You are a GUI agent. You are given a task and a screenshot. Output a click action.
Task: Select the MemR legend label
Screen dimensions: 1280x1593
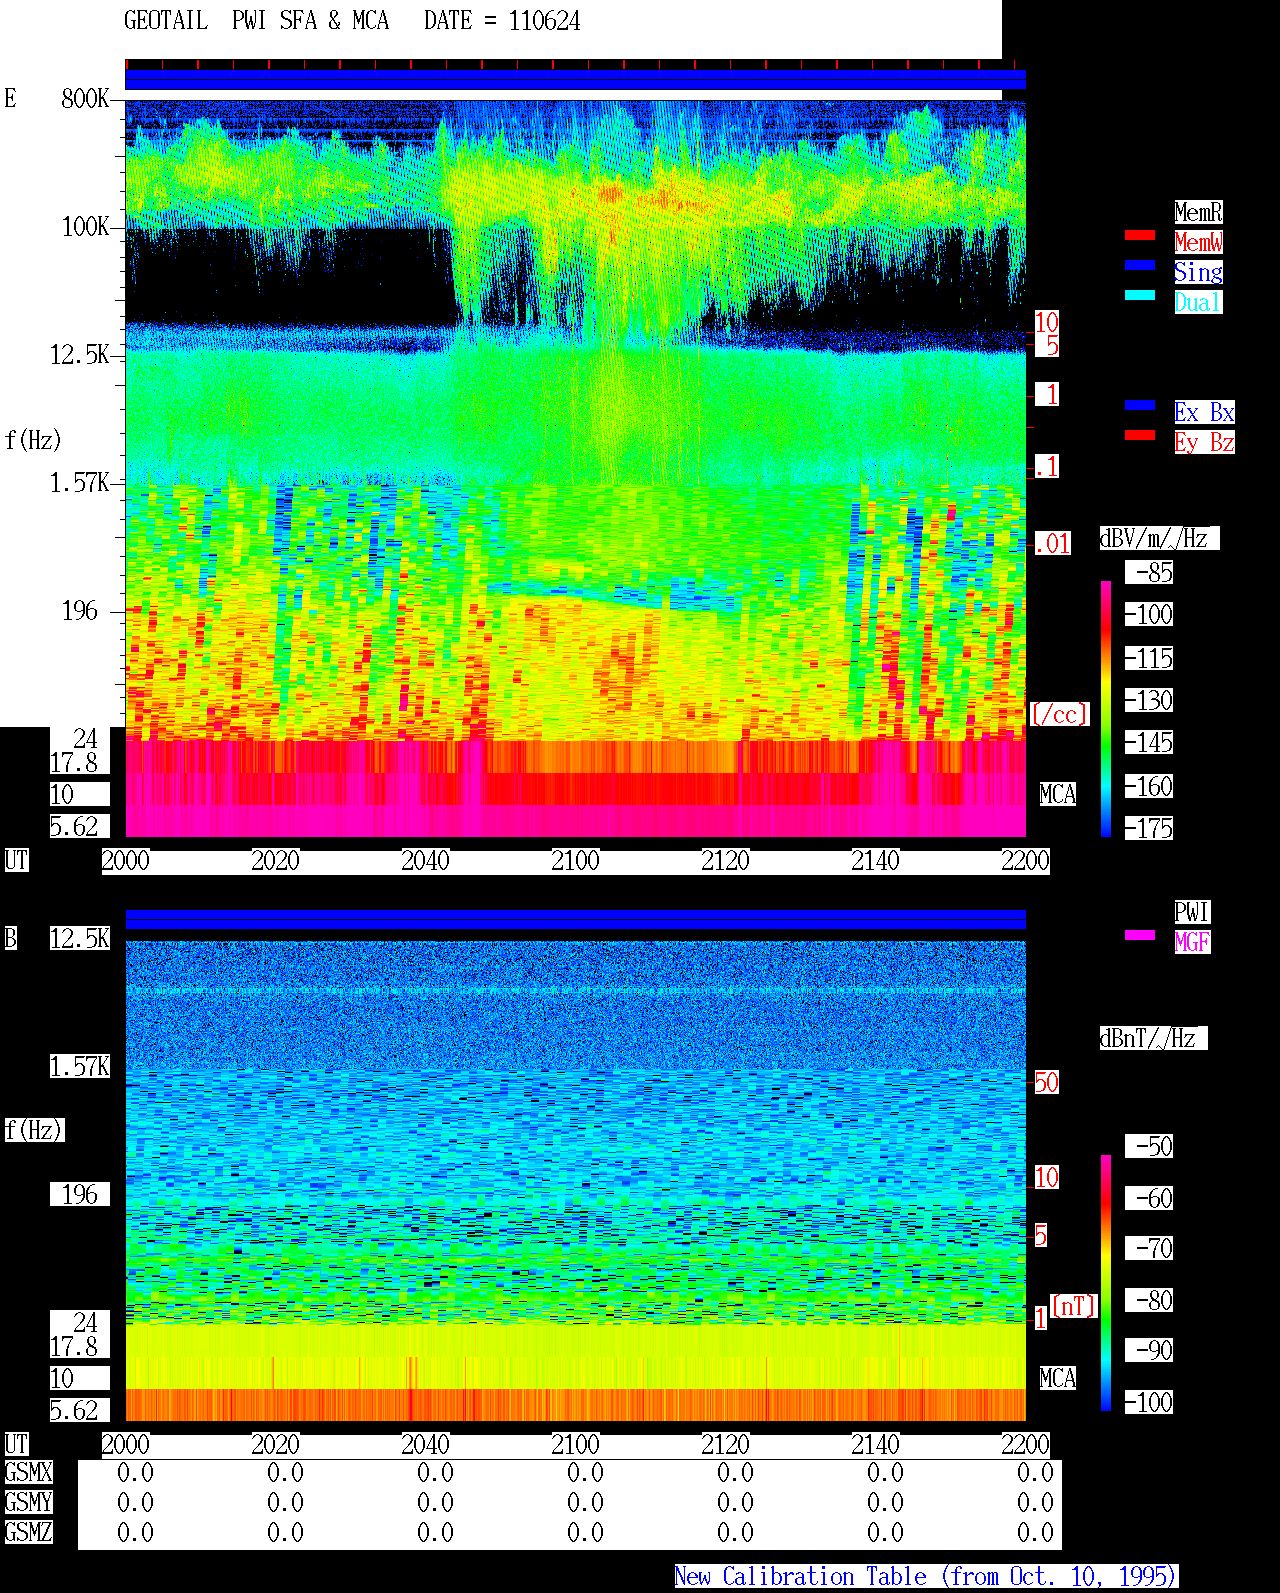point(1198,212)
